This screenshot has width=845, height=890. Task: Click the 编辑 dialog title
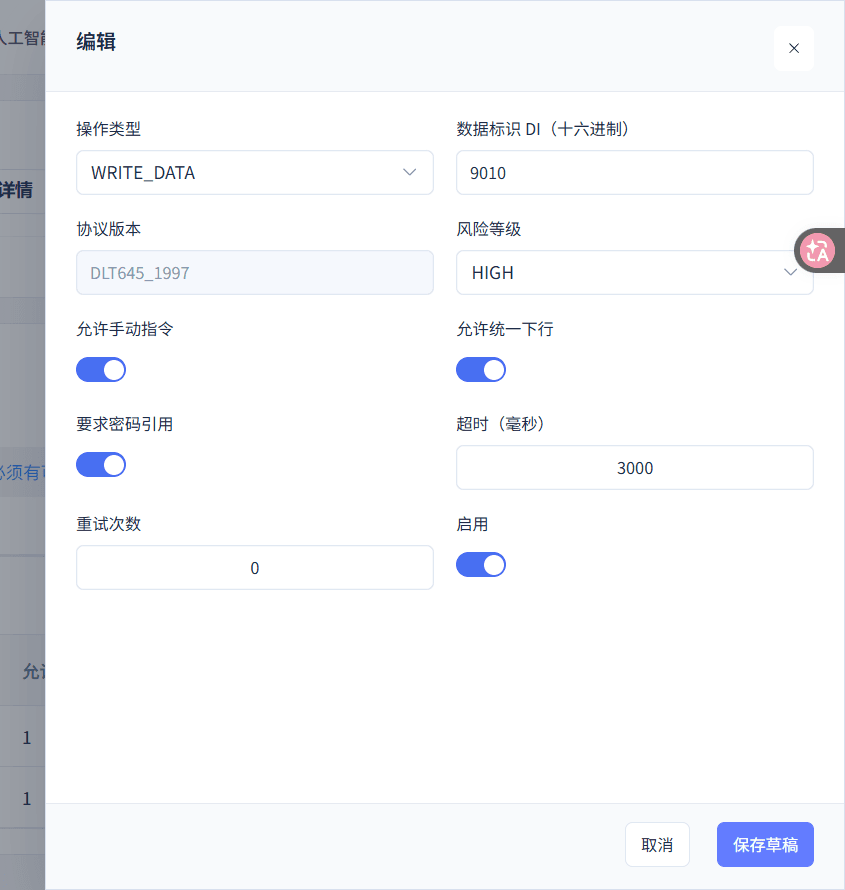[x=96, y=42]
